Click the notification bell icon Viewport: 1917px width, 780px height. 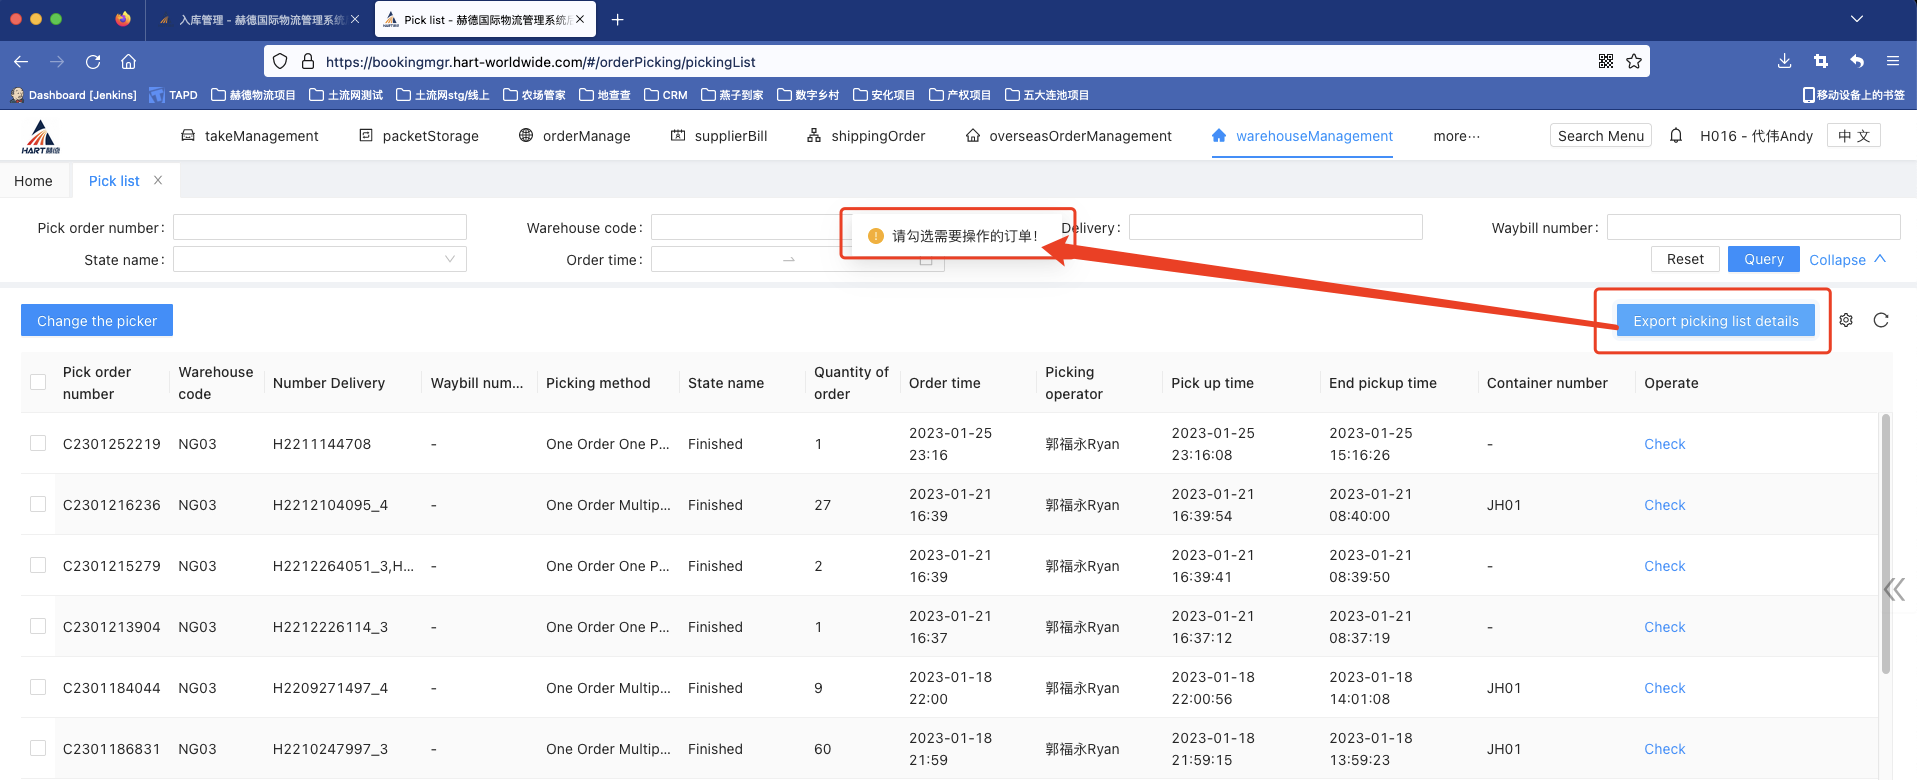click(x=1676, y=136)
